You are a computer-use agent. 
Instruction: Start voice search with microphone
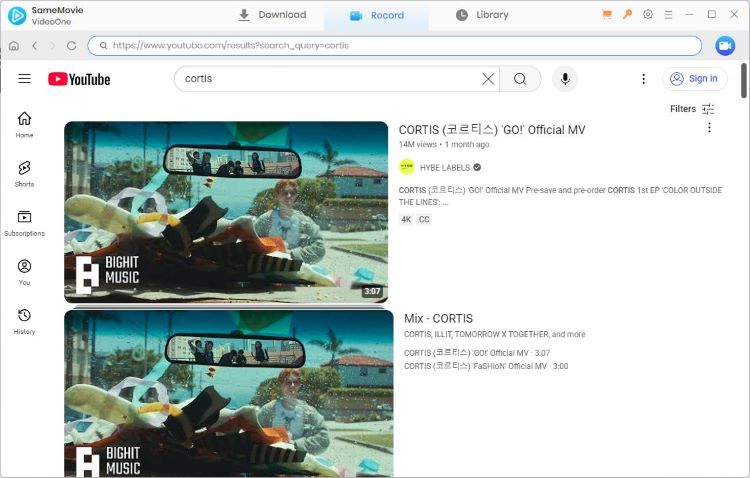tap(565, 79)
